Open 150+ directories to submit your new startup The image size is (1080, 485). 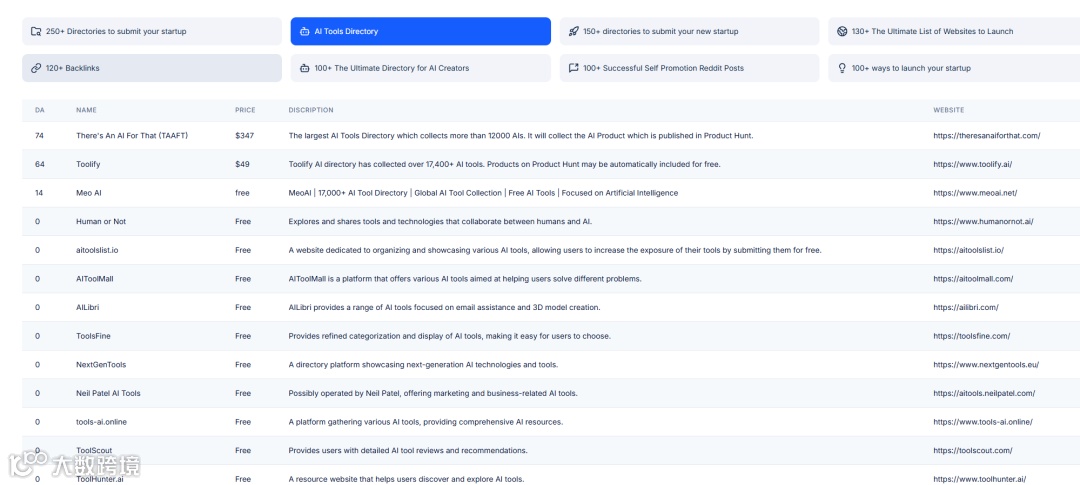(689, 31)
